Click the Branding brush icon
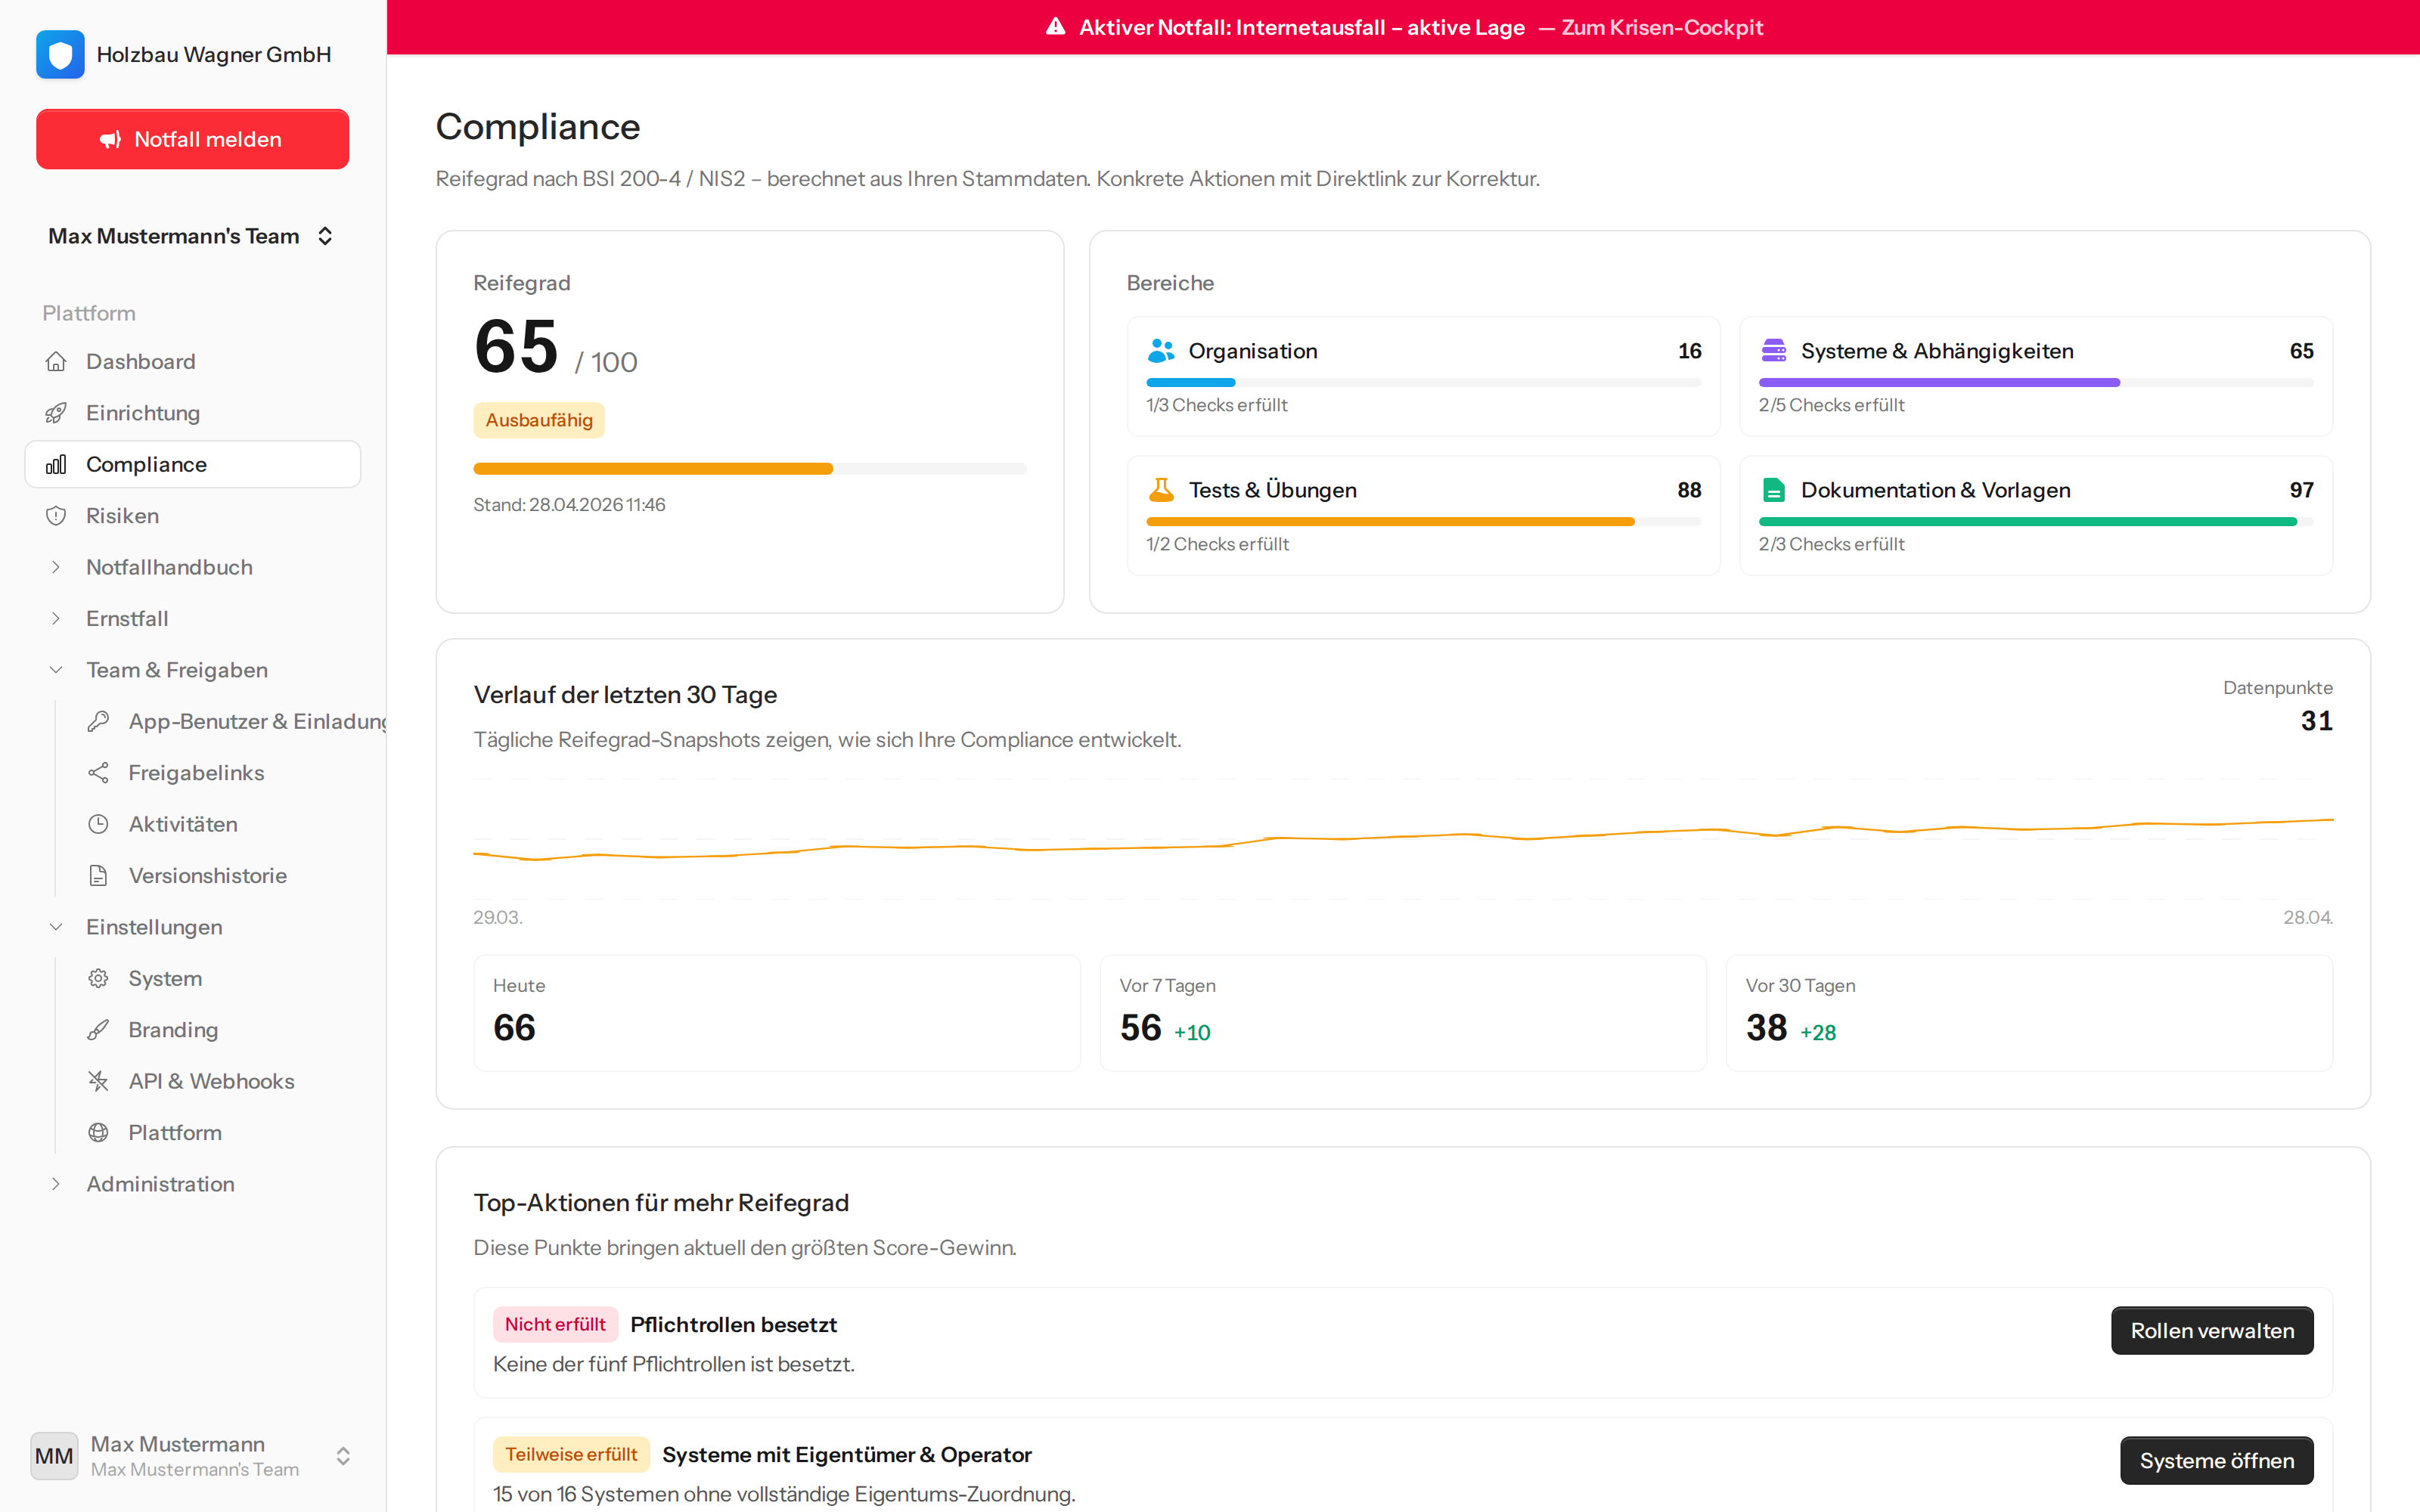Screen dimensions: 2420x1512 [x=98, y=1030]
